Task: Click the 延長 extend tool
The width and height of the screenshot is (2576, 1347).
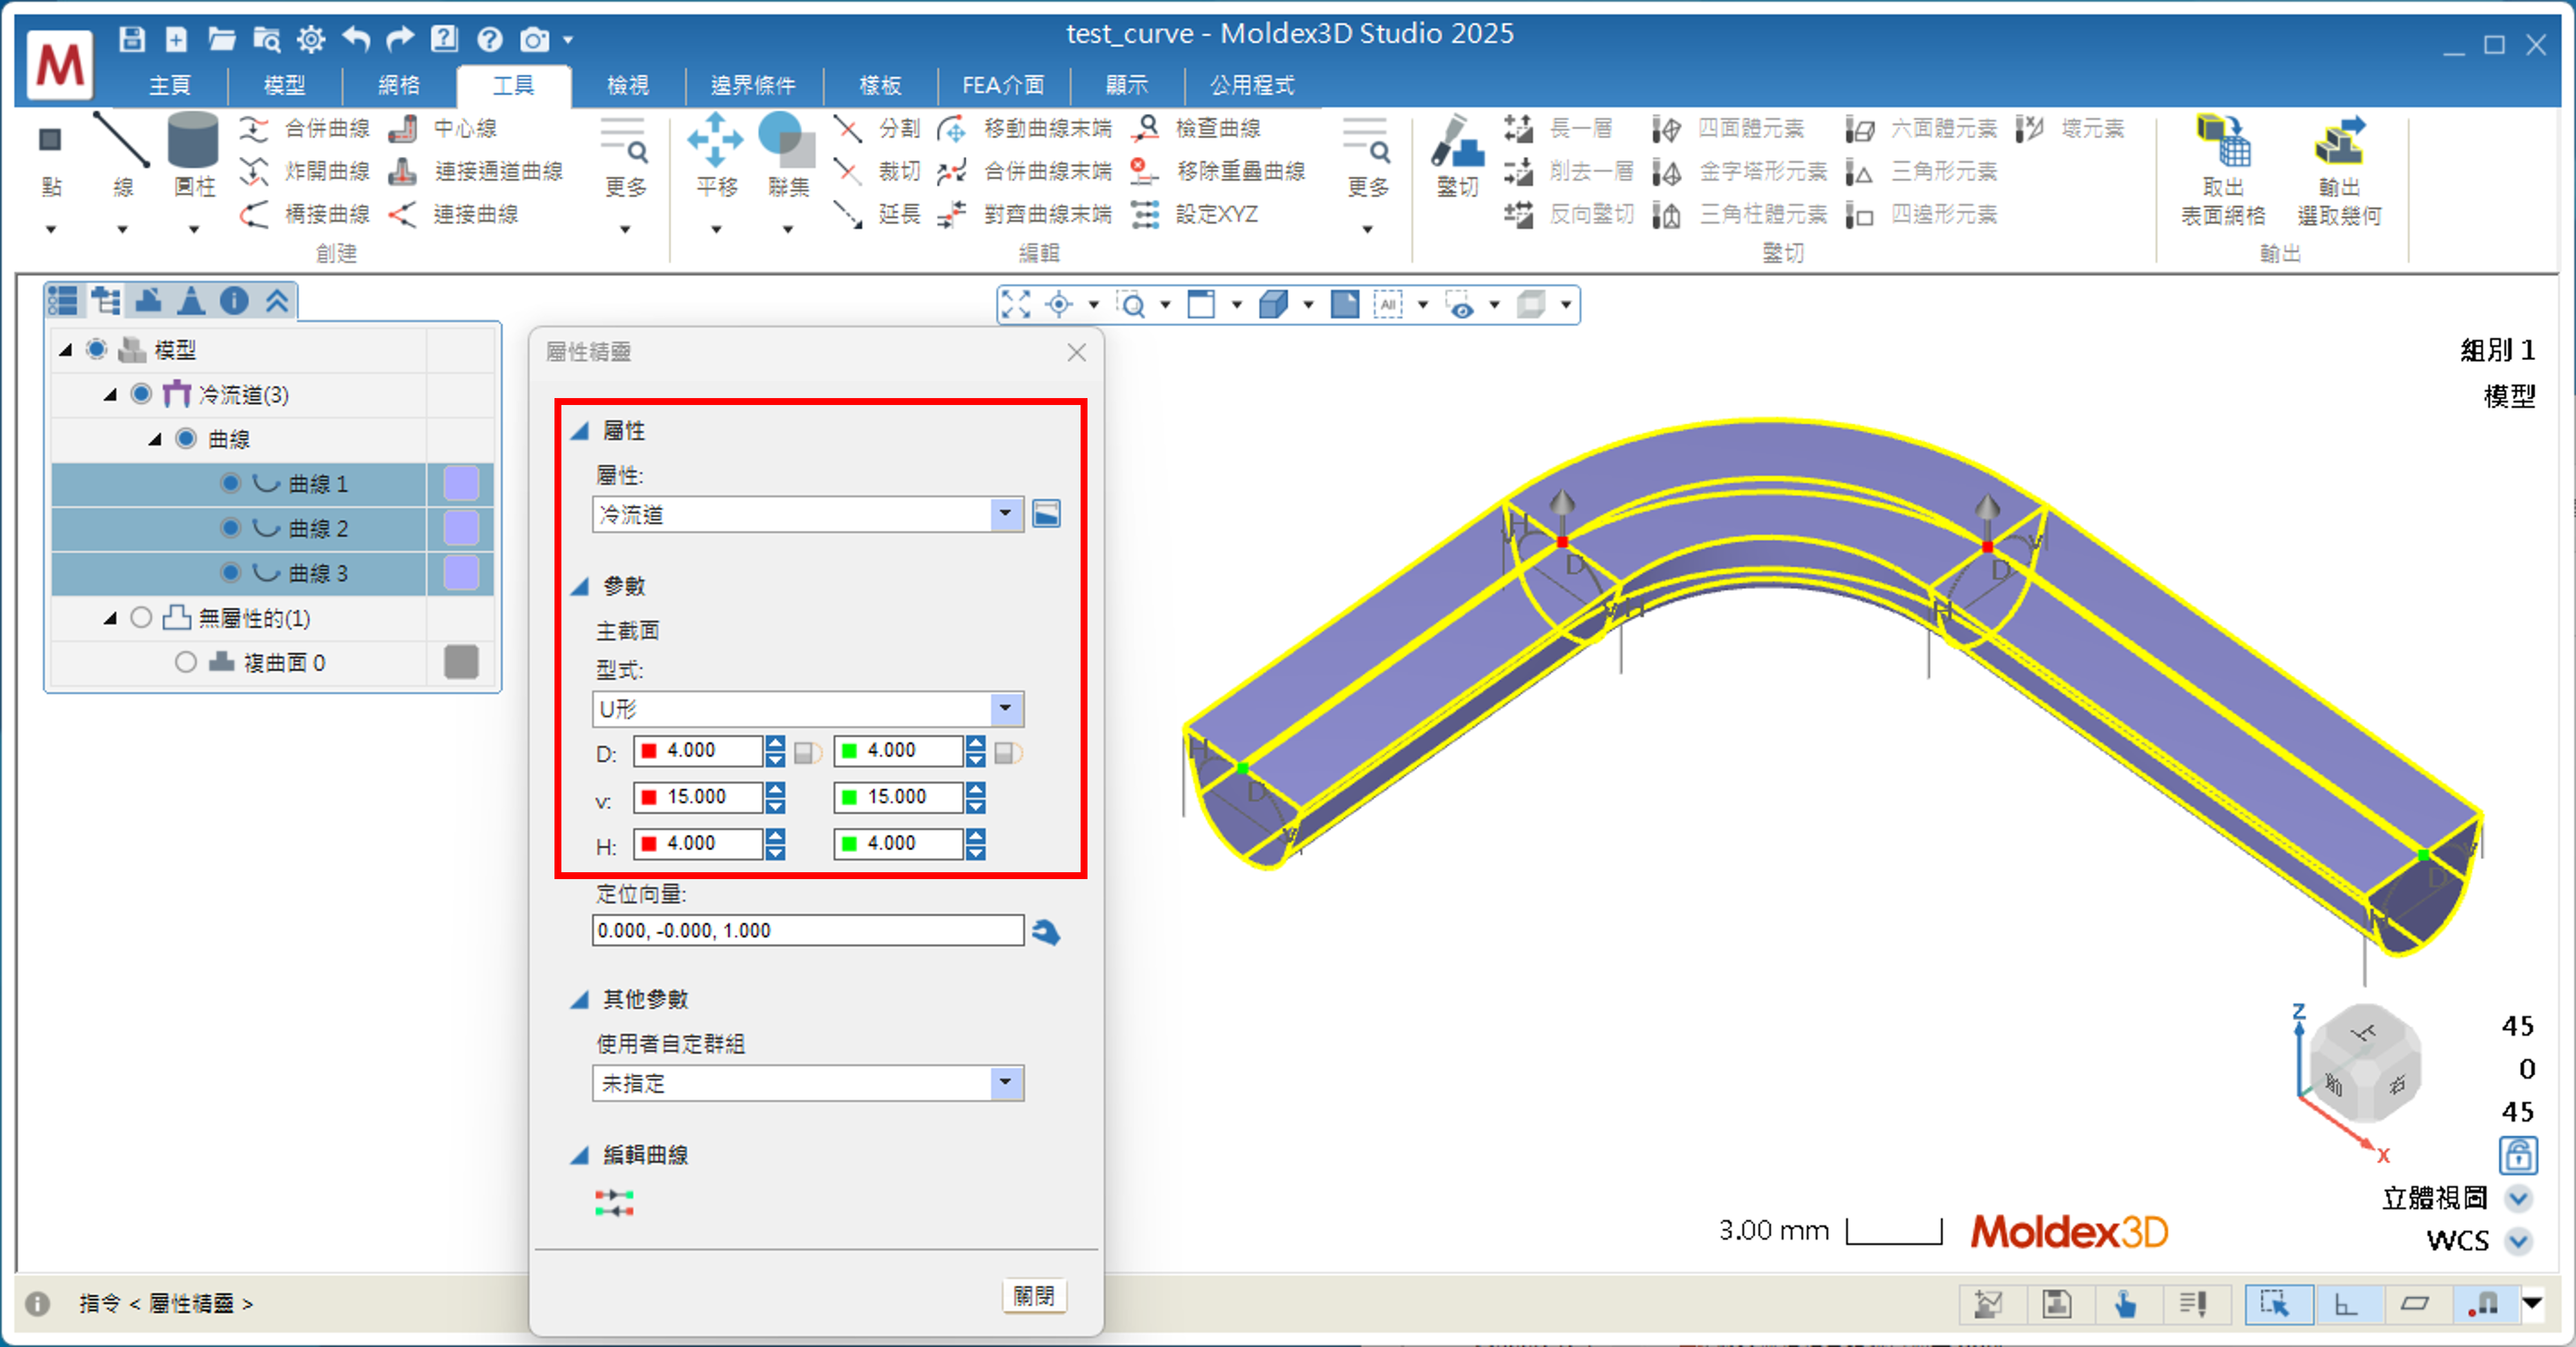Action: tap(877, 214)
